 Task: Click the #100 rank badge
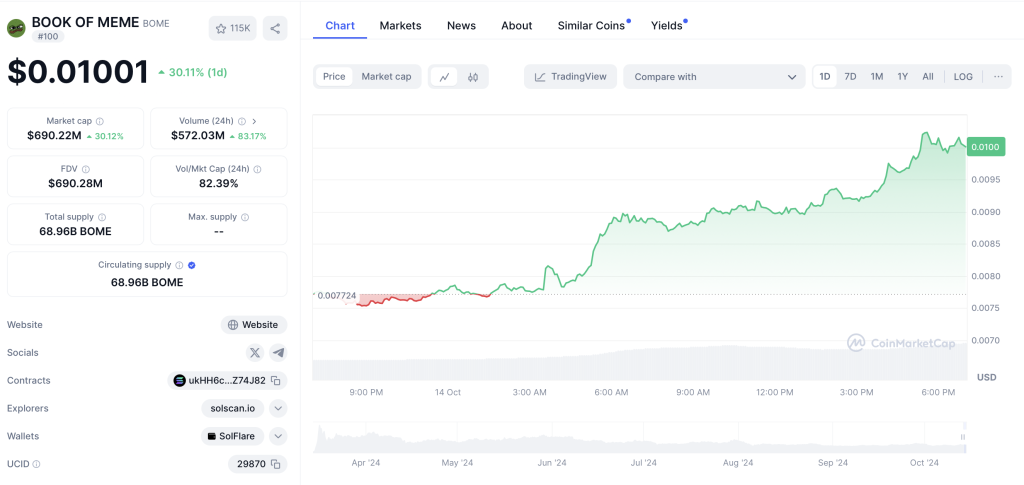[48, 37]
